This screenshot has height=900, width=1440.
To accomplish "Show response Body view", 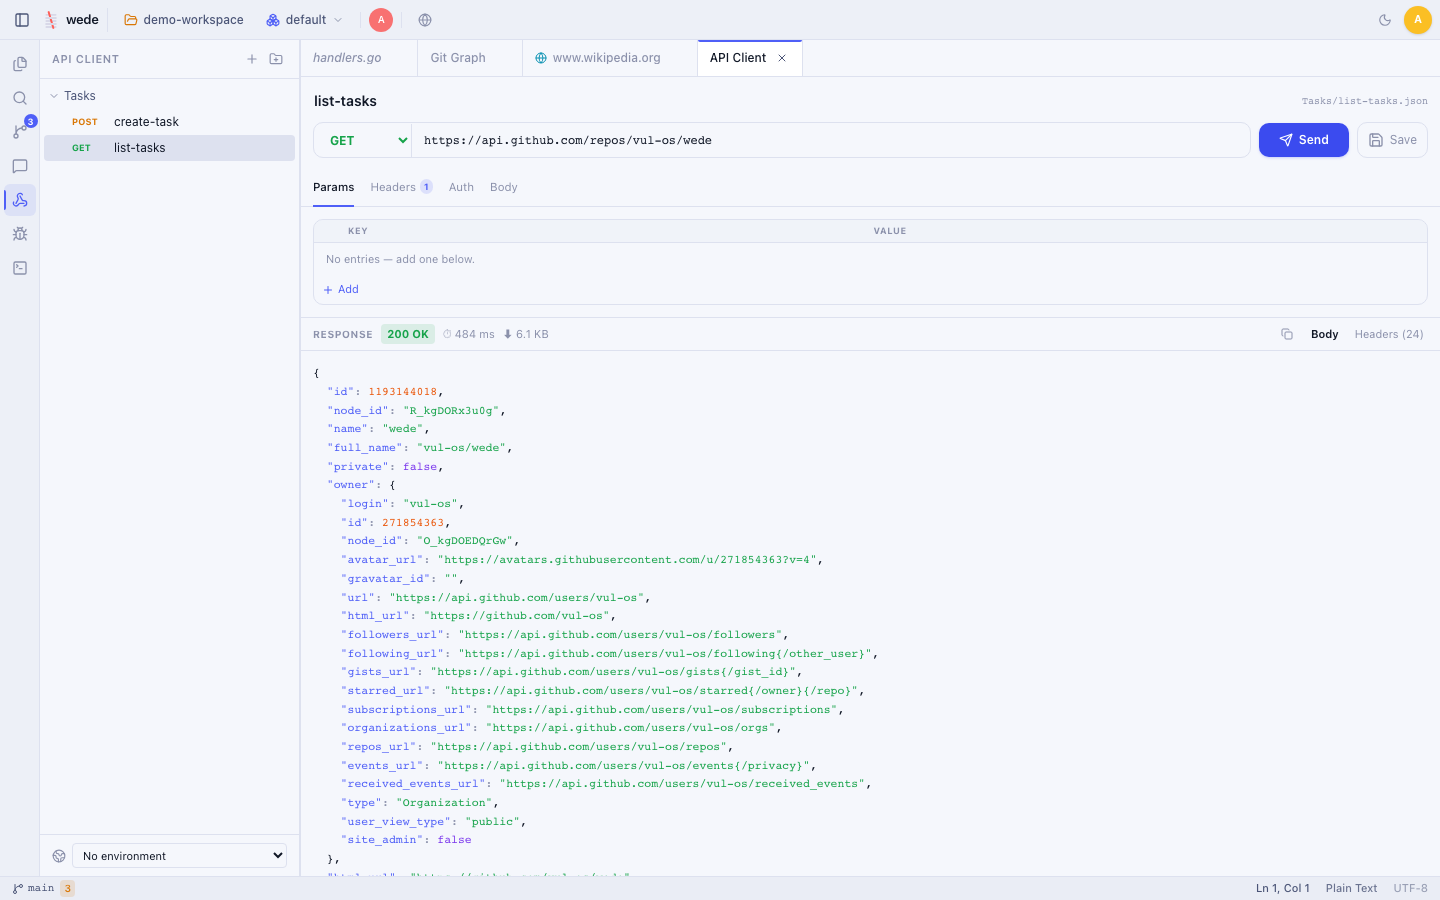I will (x=1324, y=334).
